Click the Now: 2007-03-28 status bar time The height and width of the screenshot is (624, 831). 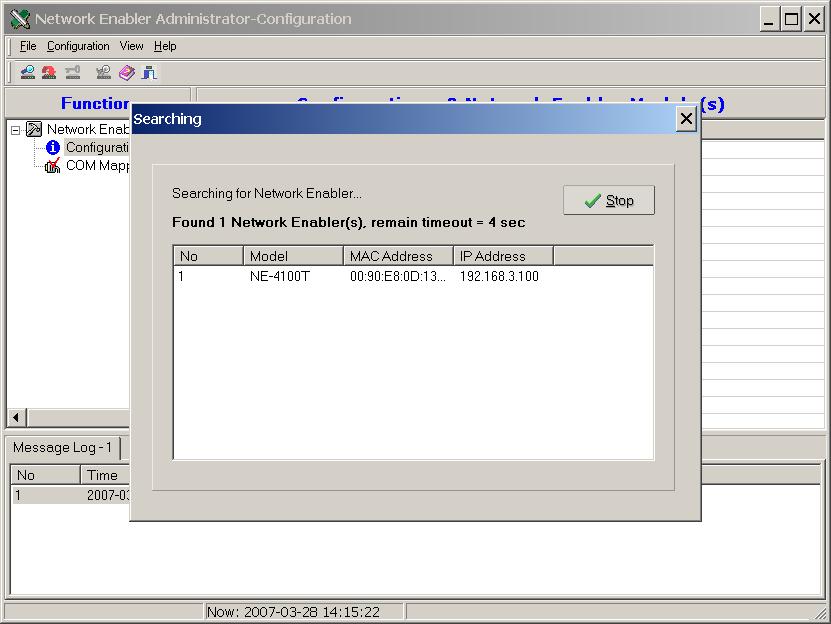[x=293, y=612]
